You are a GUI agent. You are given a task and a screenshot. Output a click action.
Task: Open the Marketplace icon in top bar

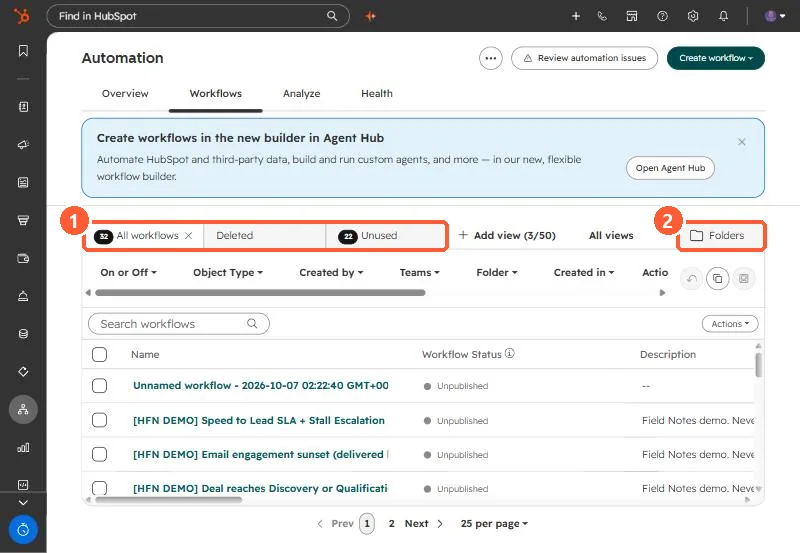coord(632,16)
